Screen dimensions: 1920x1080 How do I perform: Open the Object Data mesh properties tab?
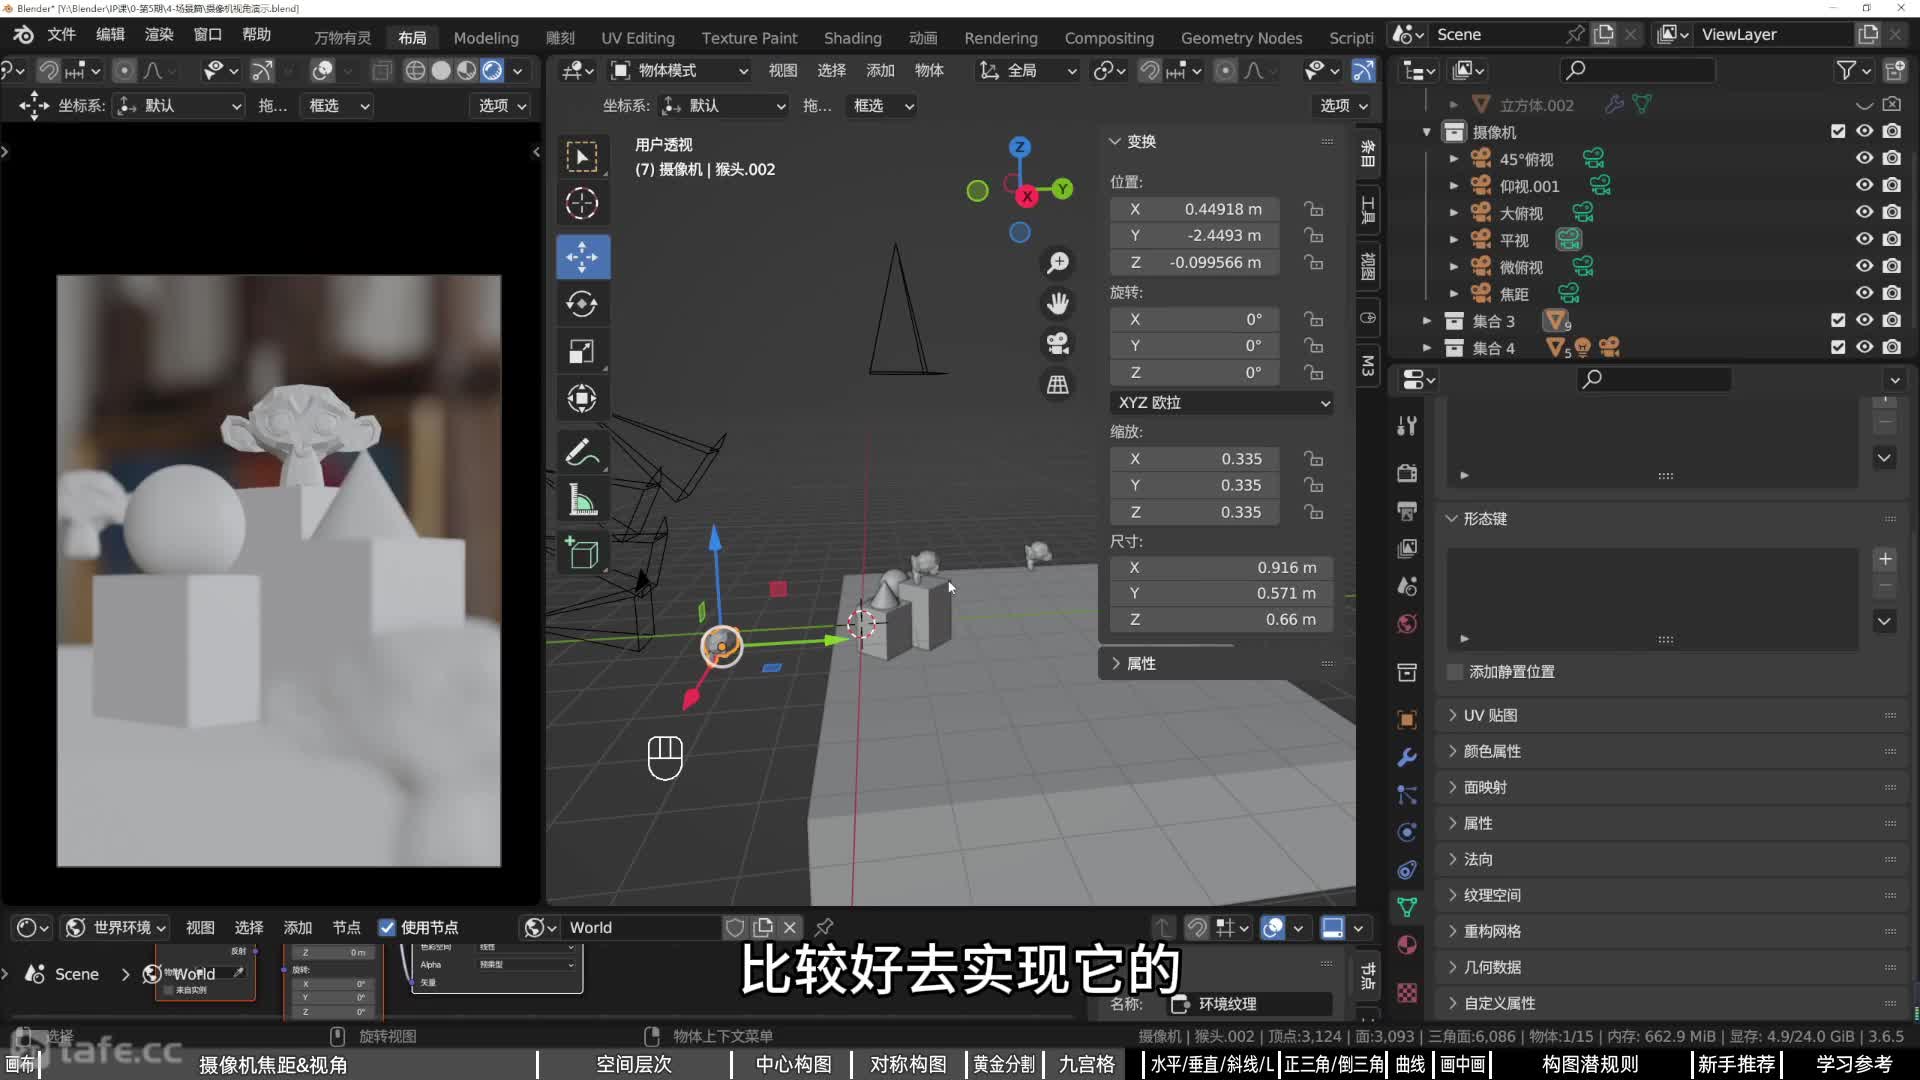[x=1407, y=908]
